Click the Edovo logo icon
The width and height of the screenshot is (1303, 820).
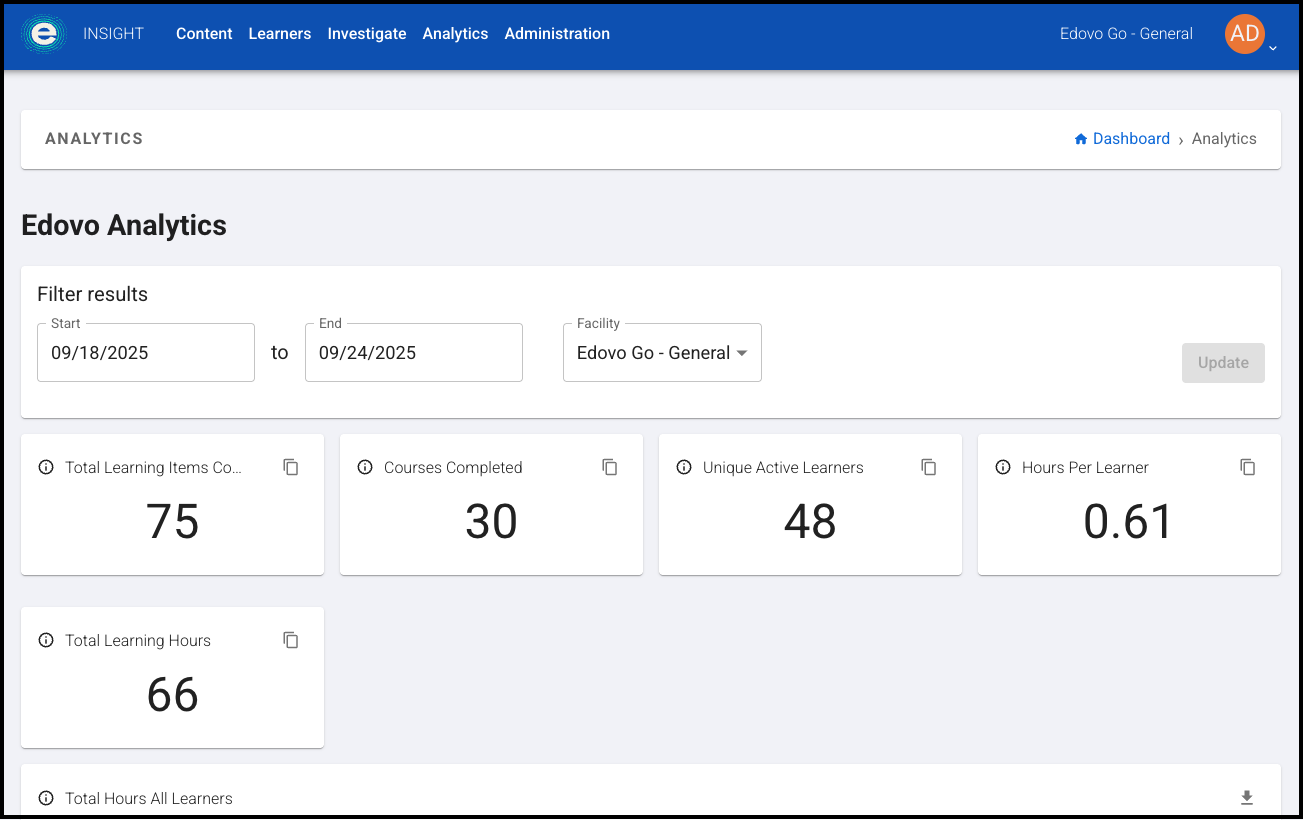(x=44, y=34)
